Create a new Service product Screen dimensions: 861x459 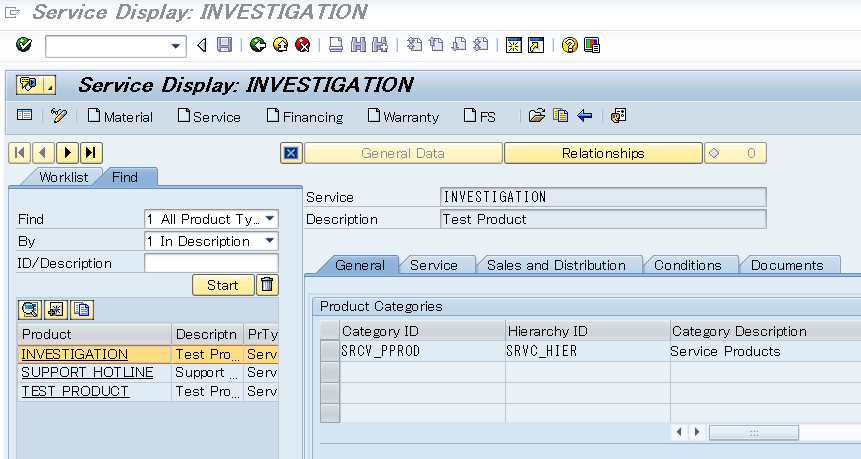(x=209, y=116)
